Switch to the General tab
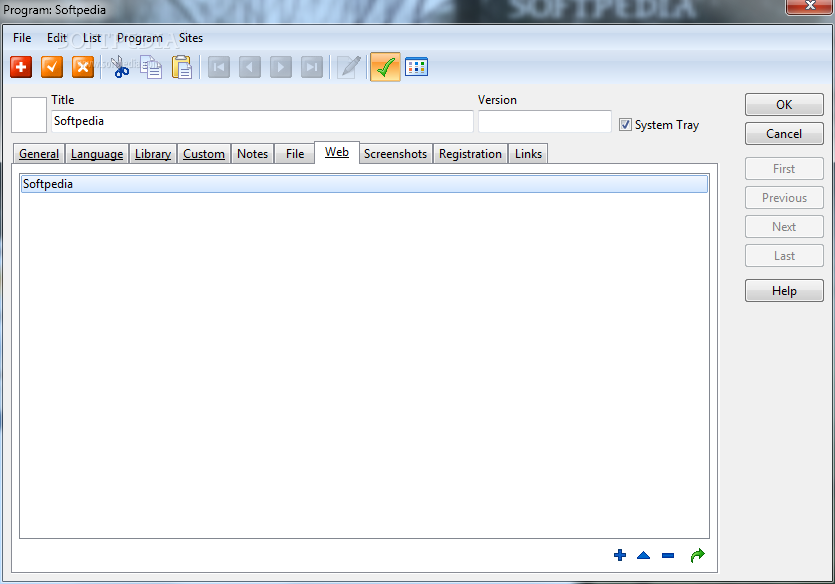 [39, 154]
